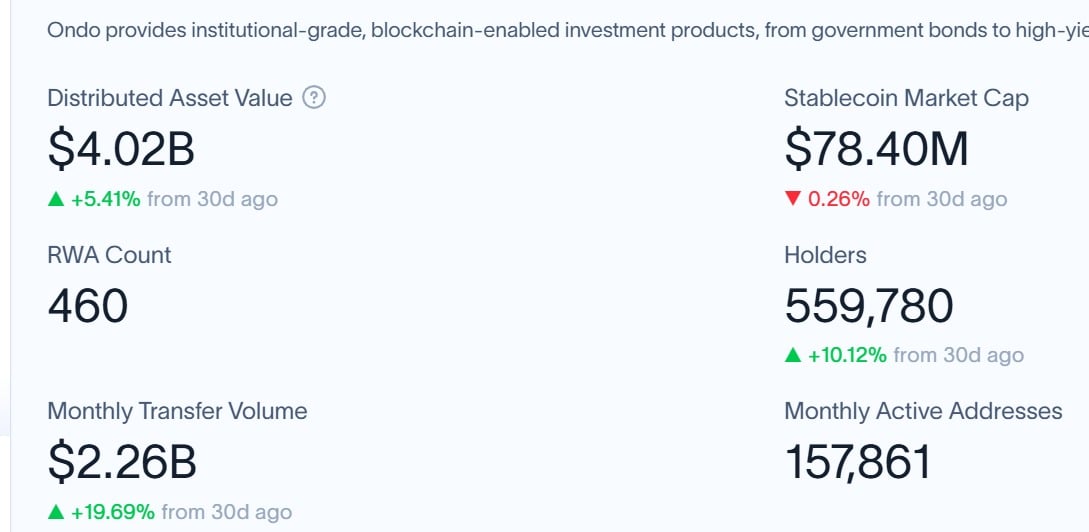
Task: Select the 559,780 holders figure
Action: (x=869, y=307)
